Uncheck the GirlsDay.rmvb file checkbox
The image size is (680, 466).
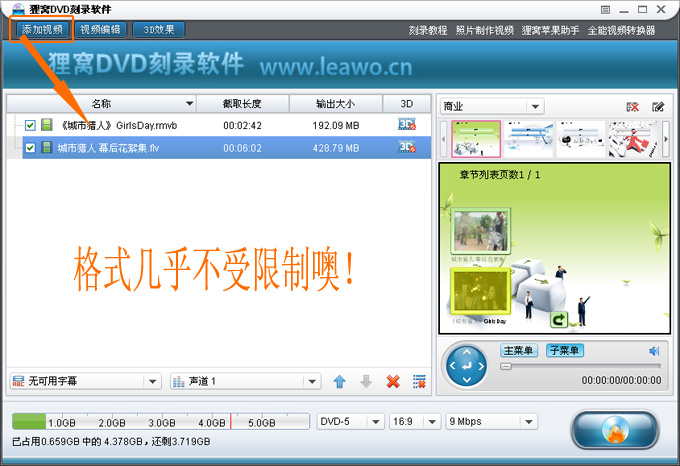tap(30, 125)
